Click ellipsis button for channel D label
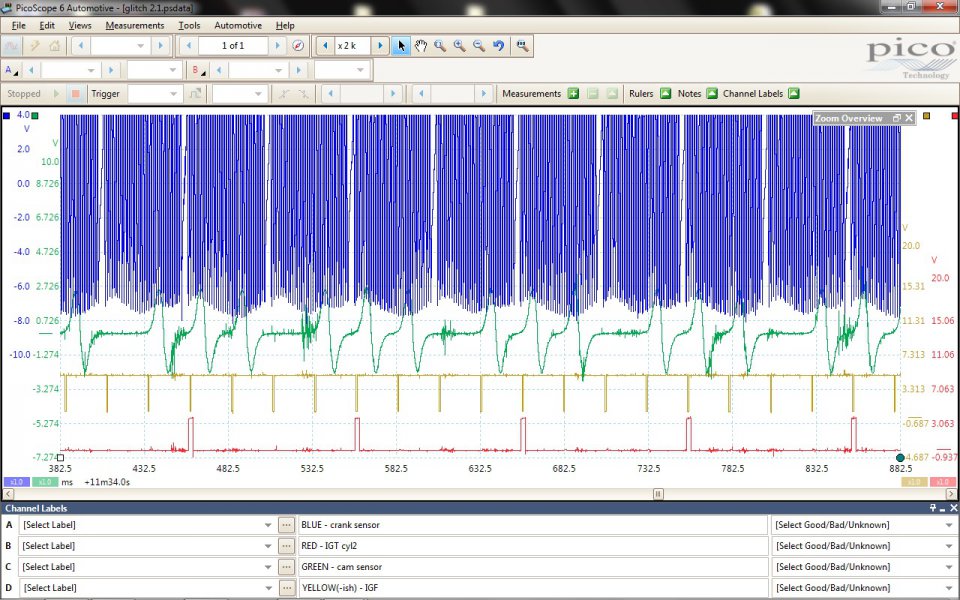Screen dimensions: 960x600 [286, 588]
